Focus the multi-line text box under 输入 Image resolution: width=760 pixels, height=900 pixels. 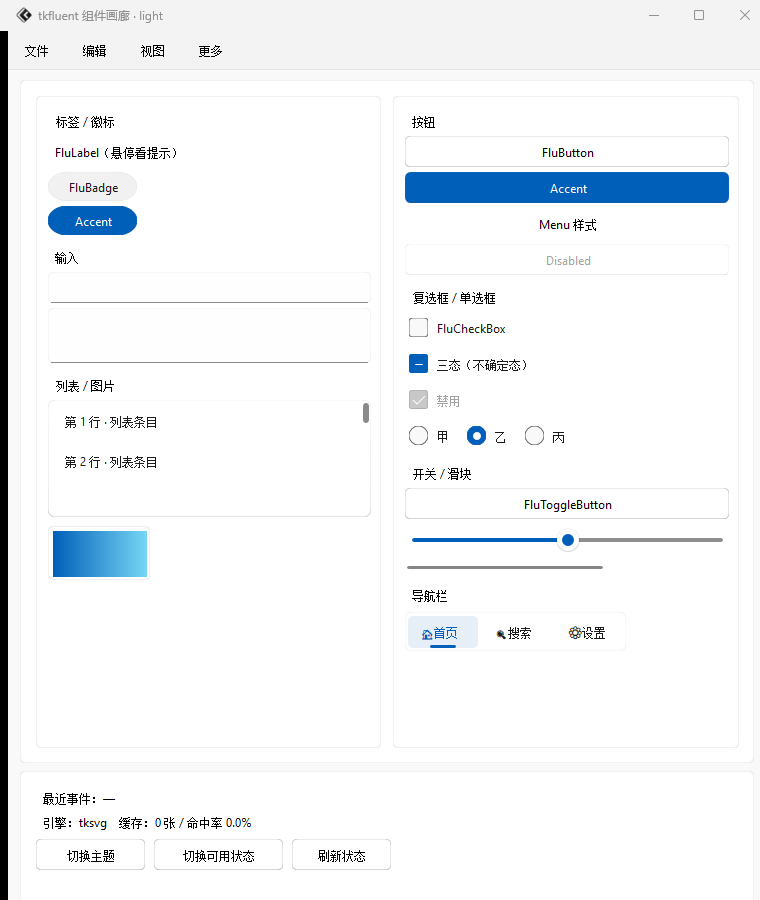210,336
